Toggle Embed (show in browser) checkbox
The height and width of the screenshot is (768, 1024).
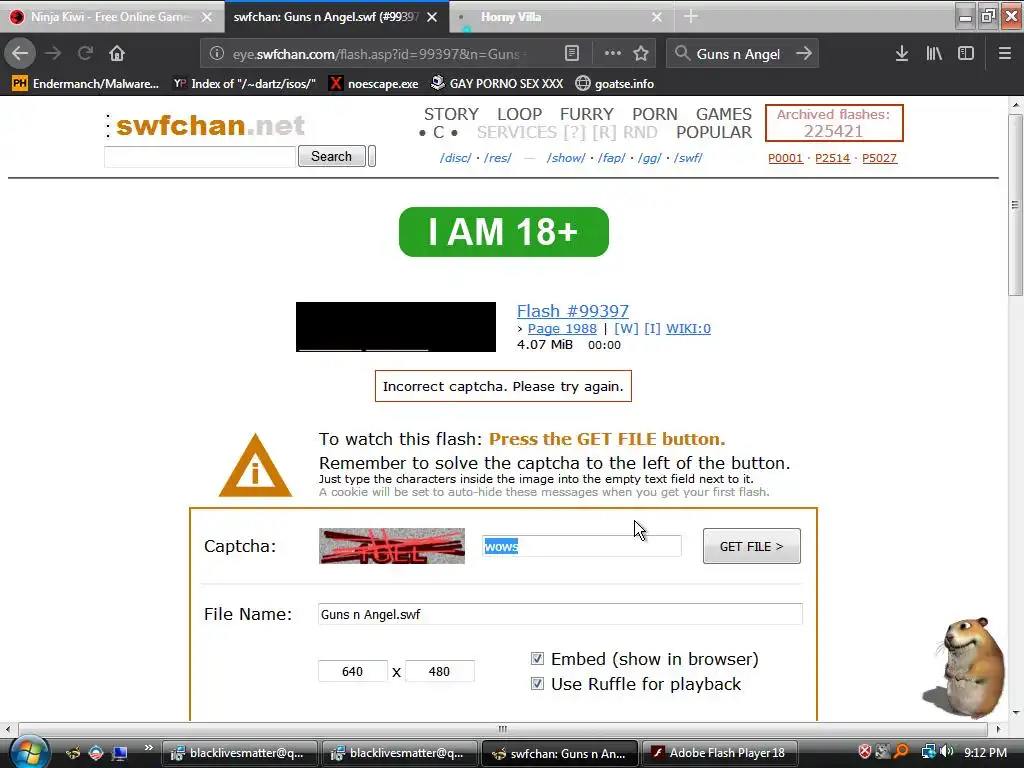537,658
